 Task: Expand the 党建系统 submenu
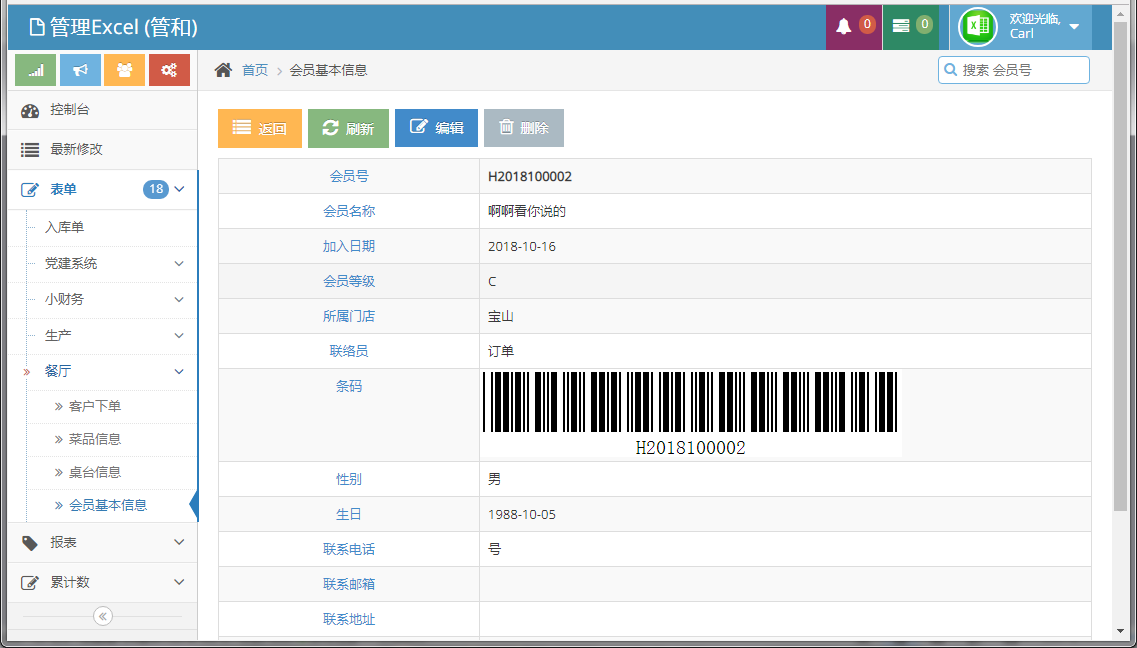pyautogui.click(x=179, y=263)
